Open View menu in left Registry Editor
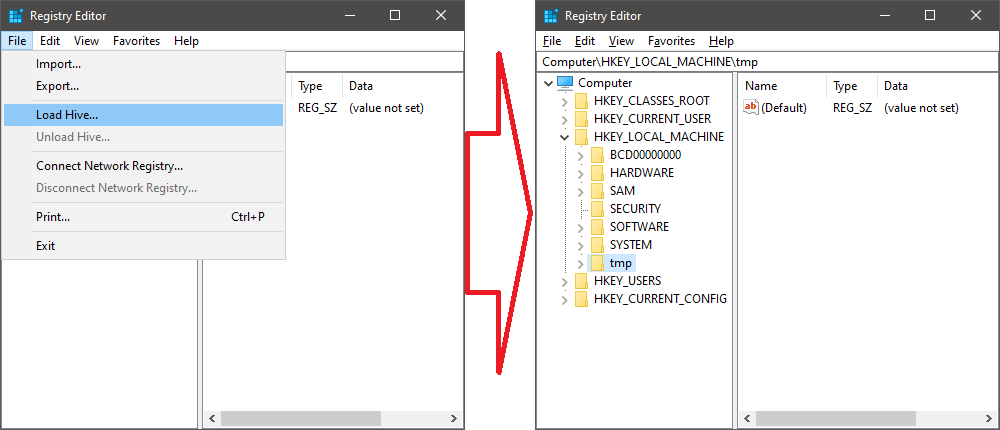 pyautogui.click(x=86, y=41)
